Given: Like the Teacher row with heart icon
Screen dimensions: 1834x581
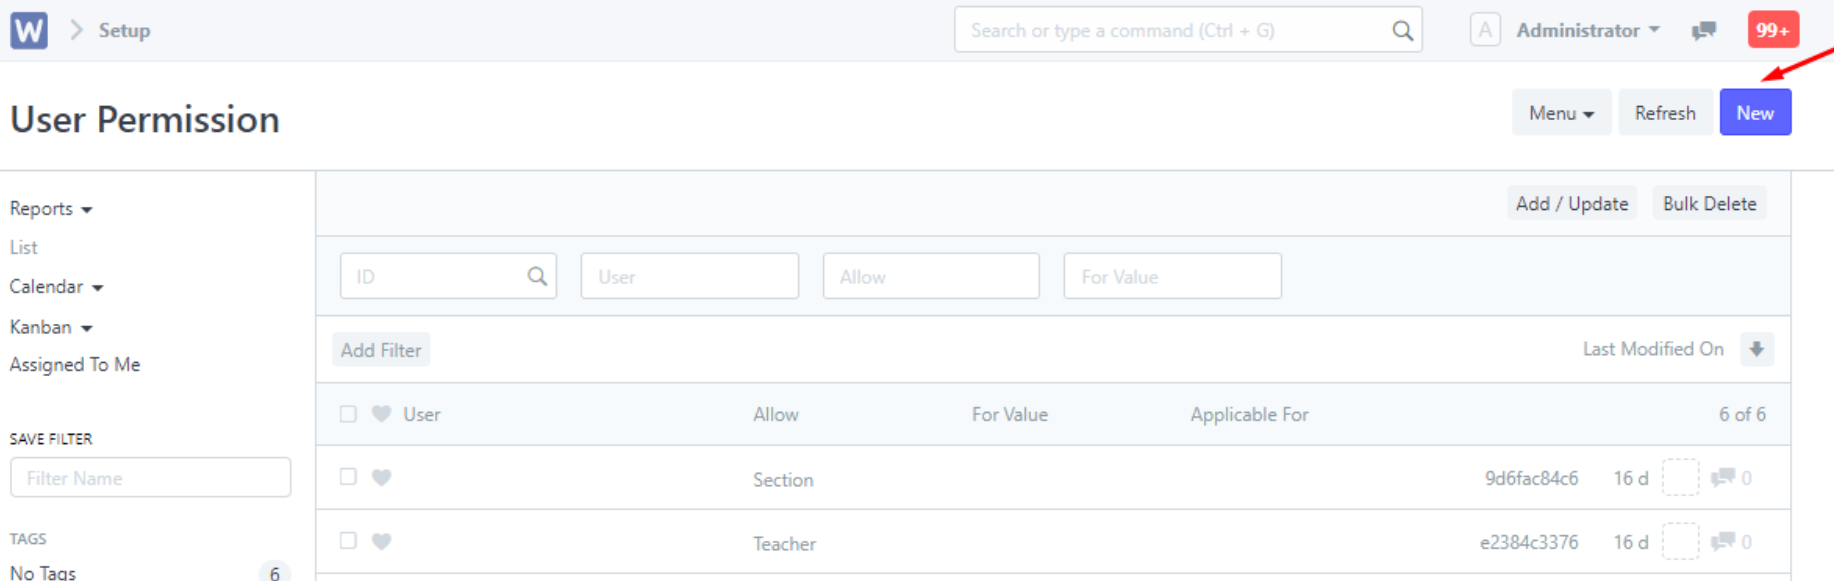Looking at the screenshot, I should click(381, 541).
